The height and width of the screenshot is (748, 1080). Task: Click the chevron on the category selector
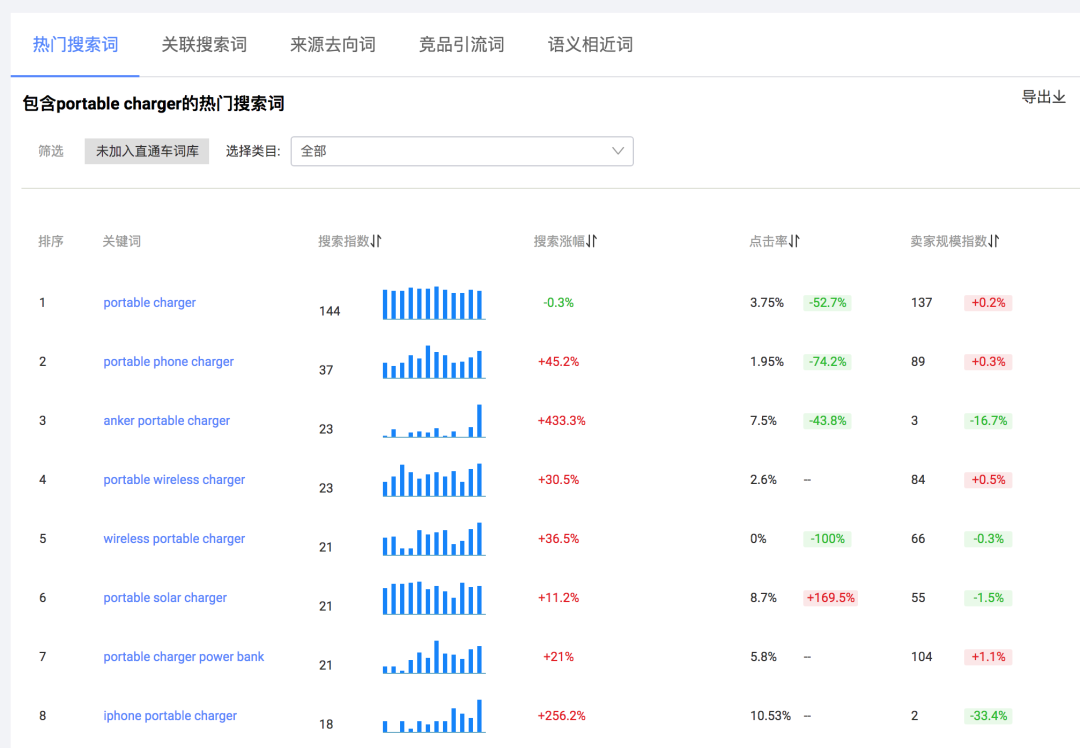[x=618, y=151]
